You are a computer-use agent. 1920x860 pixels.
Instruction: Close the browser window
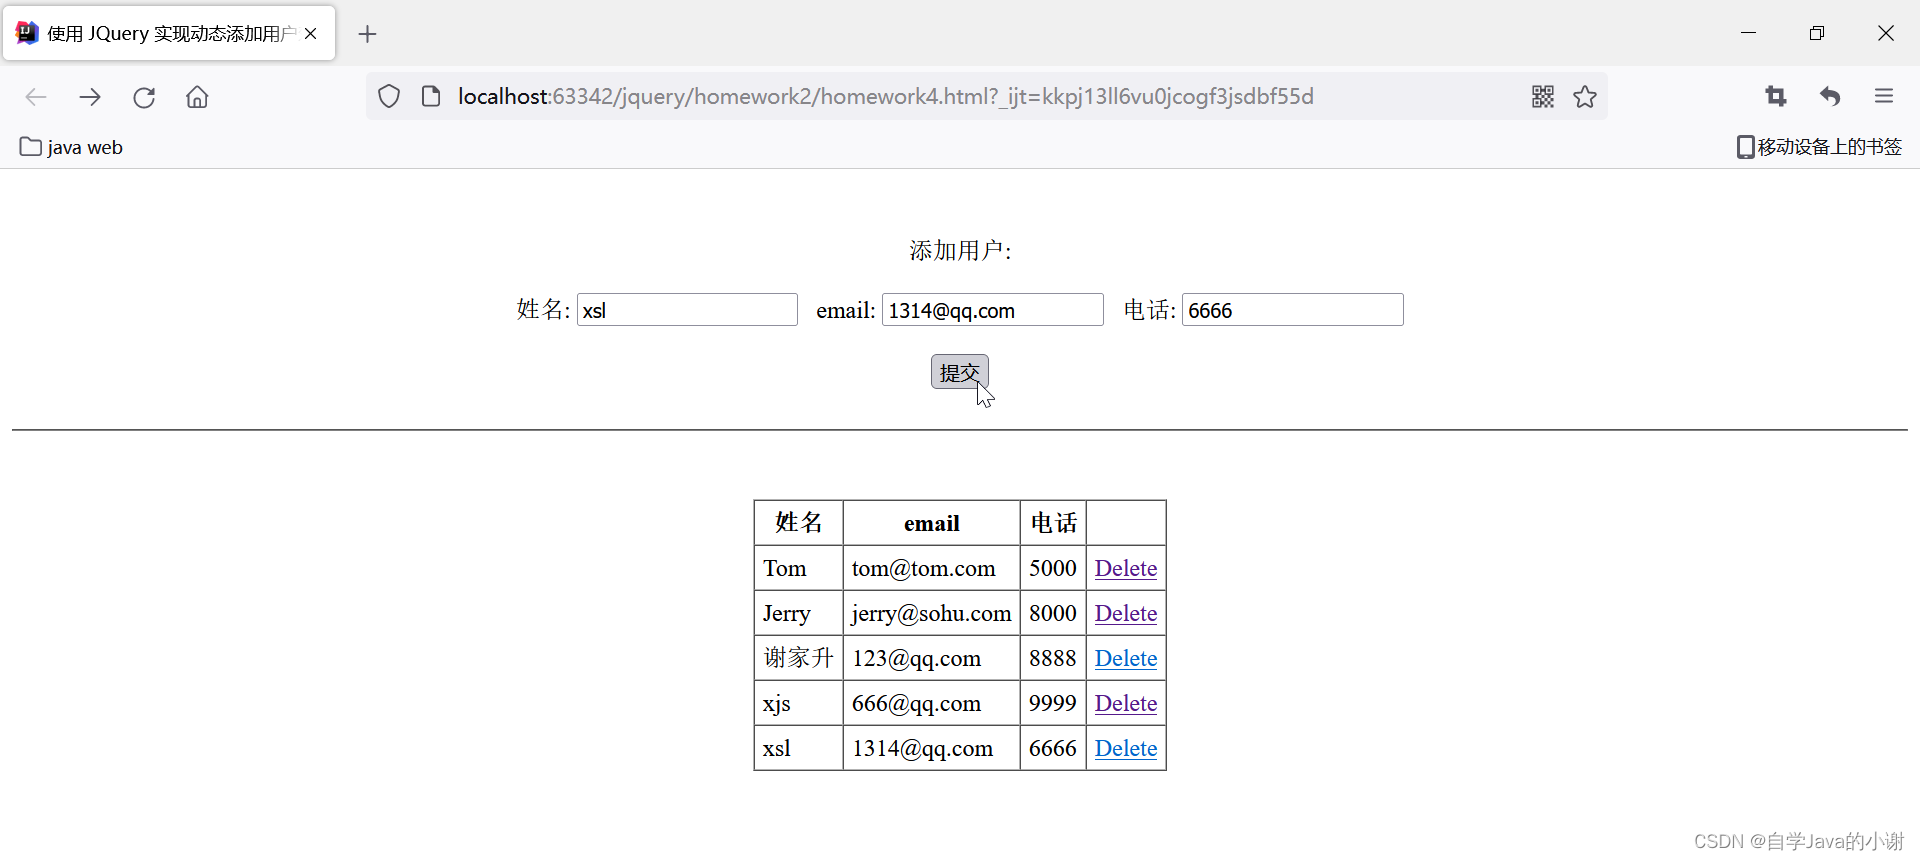[1886, 33]
